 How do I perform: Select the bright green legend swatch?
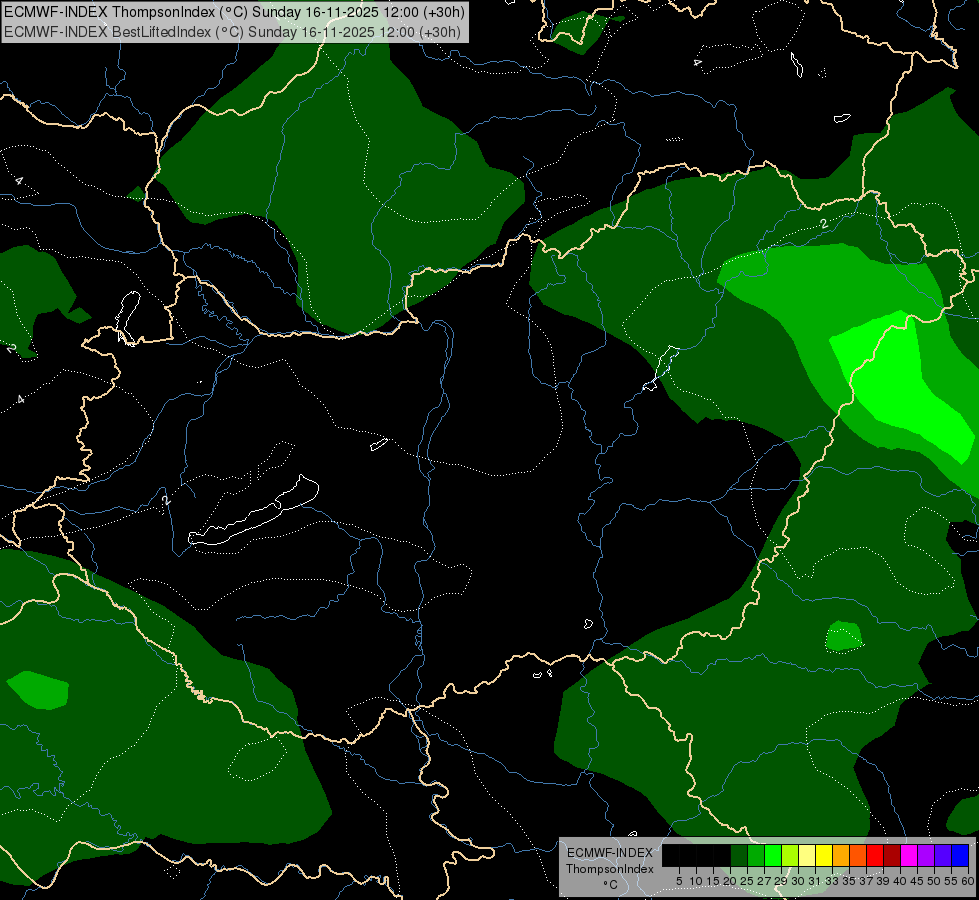[772, 855]
